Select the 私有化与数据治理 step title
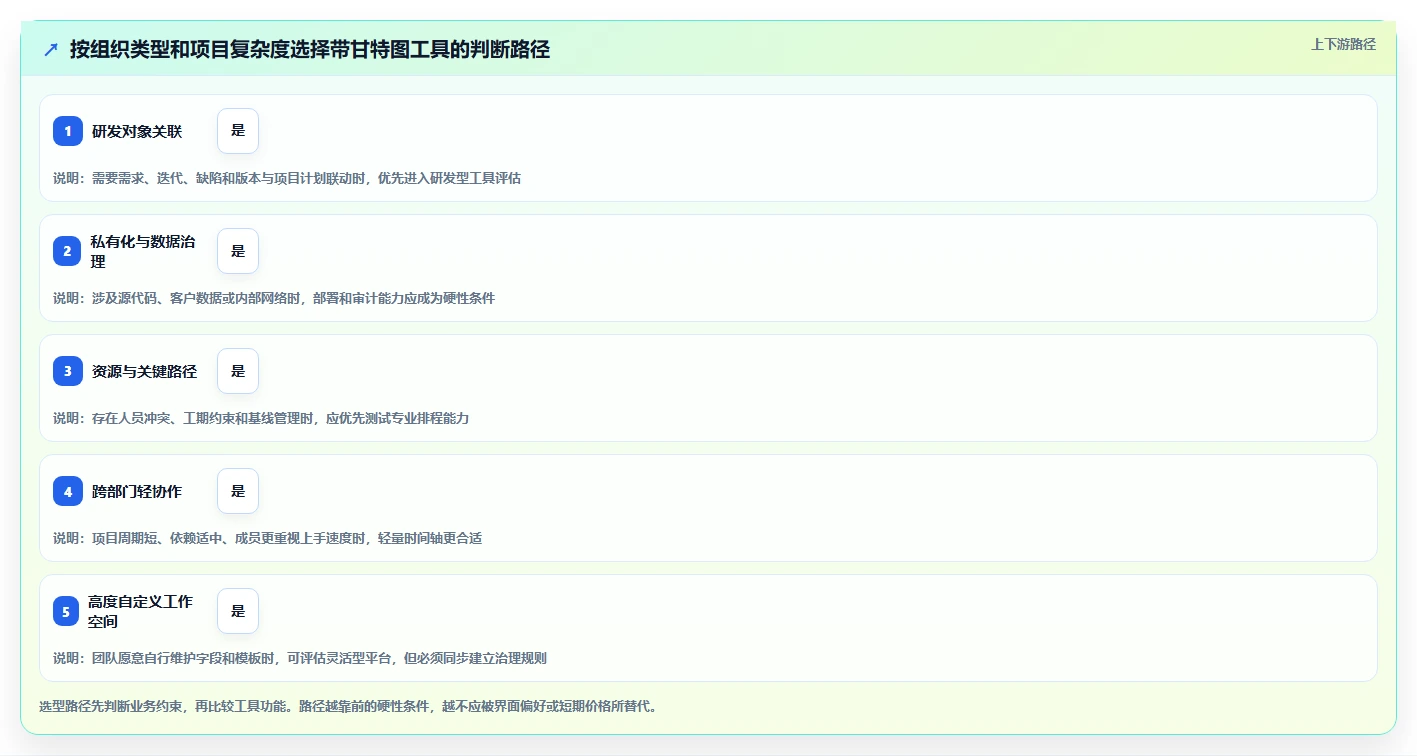 pyautogui.click(x=143, y=251)
